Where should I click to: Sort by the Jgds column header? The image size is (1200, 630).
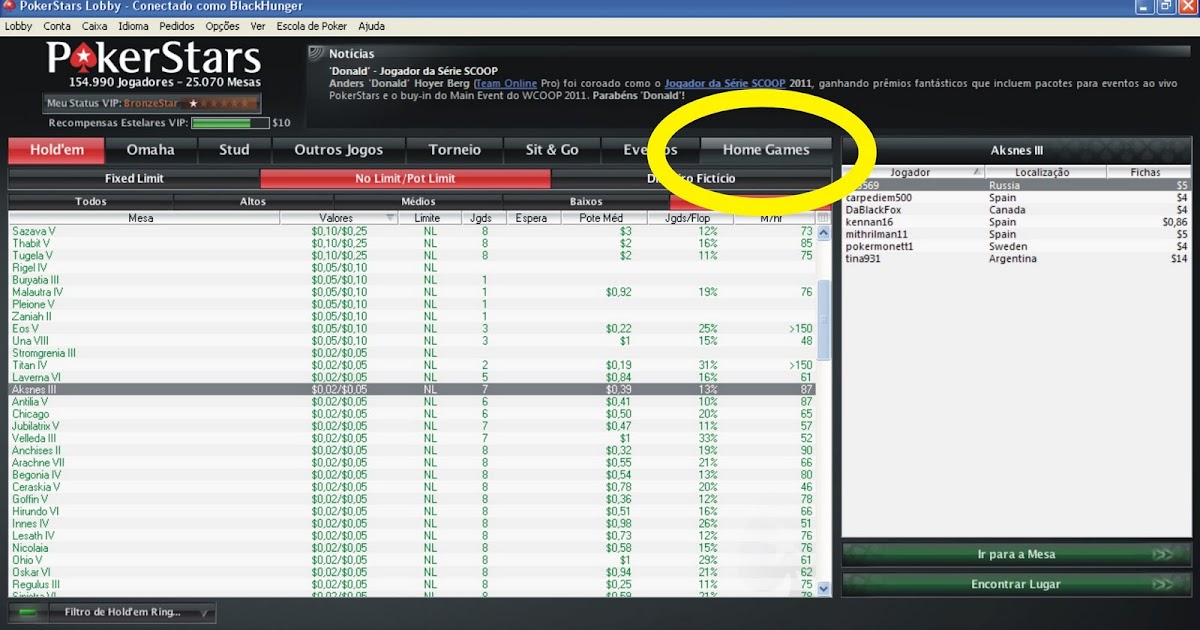[482, 217]
